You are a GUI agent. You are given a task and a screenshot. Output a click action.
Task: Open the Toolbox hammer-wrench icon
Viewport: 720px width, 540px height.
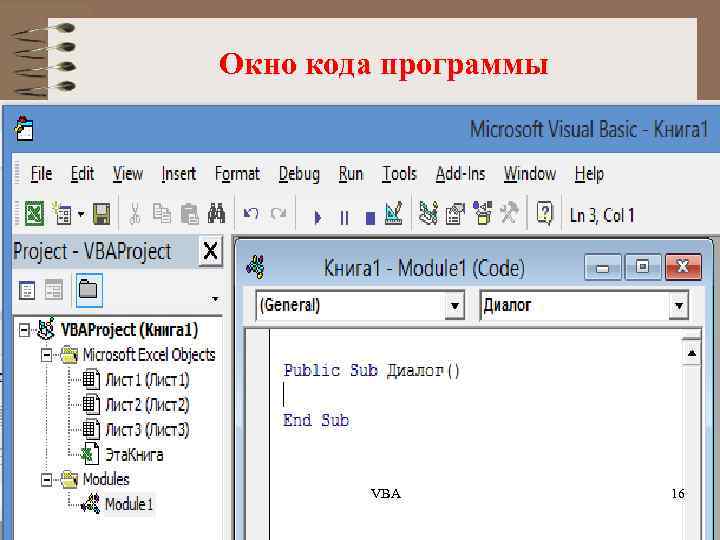pyautogui.click(x=509, y=213)
